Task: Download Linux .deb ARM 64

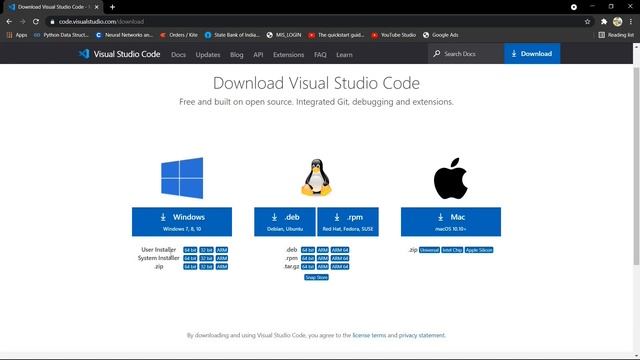Action: point(340,250)
